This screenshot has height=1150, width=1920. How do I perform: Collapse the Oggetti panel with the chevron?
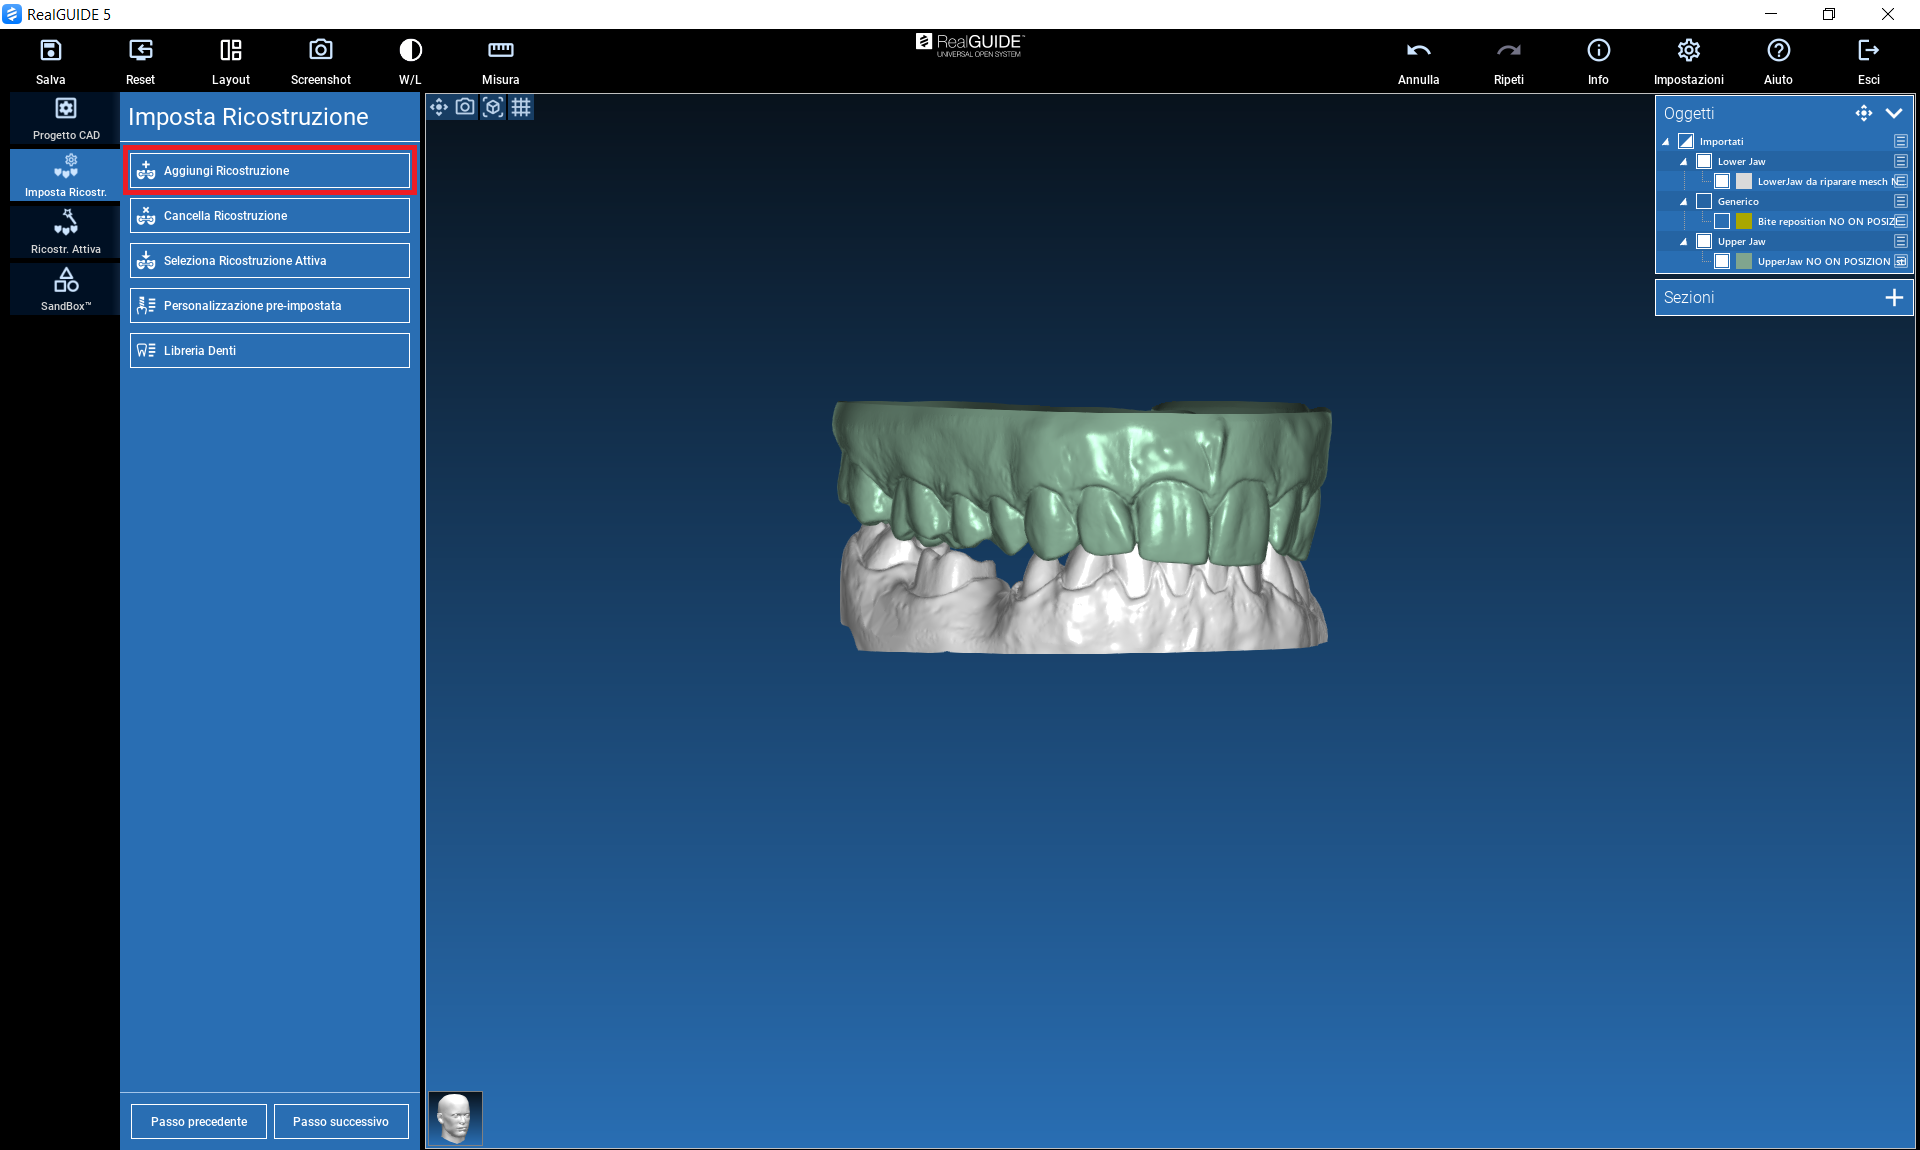[1894, 113]
